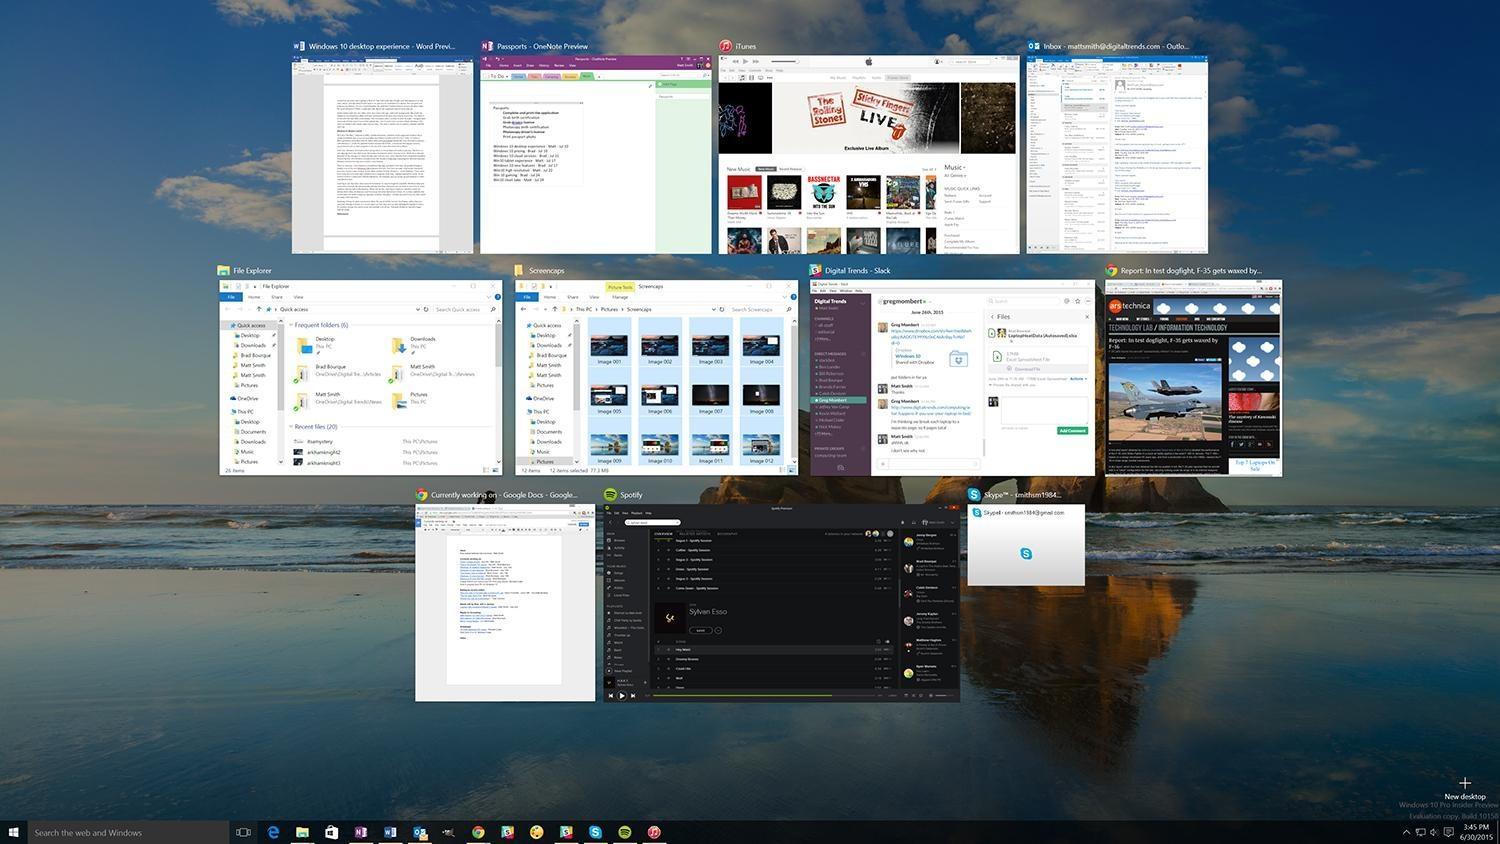Screen dimensions: 1500x844
Task: Click the Slack icon beside the Digital Trends title
Action: pyautogui.click(x=815, y=270)
